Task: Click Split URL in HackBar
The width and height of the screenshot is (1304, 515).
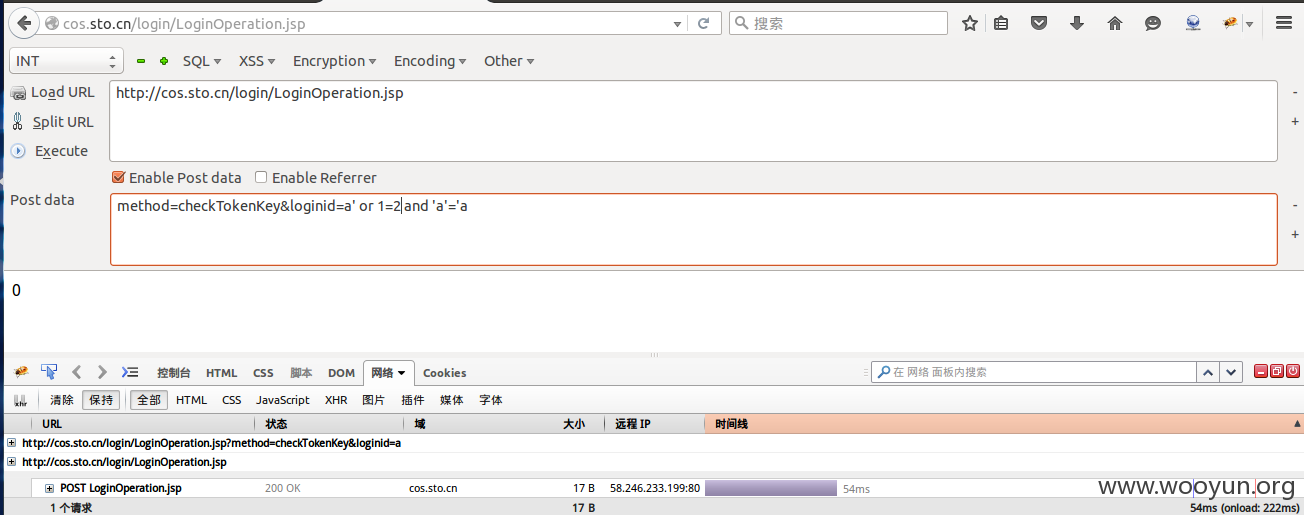Action: [52, 122]
